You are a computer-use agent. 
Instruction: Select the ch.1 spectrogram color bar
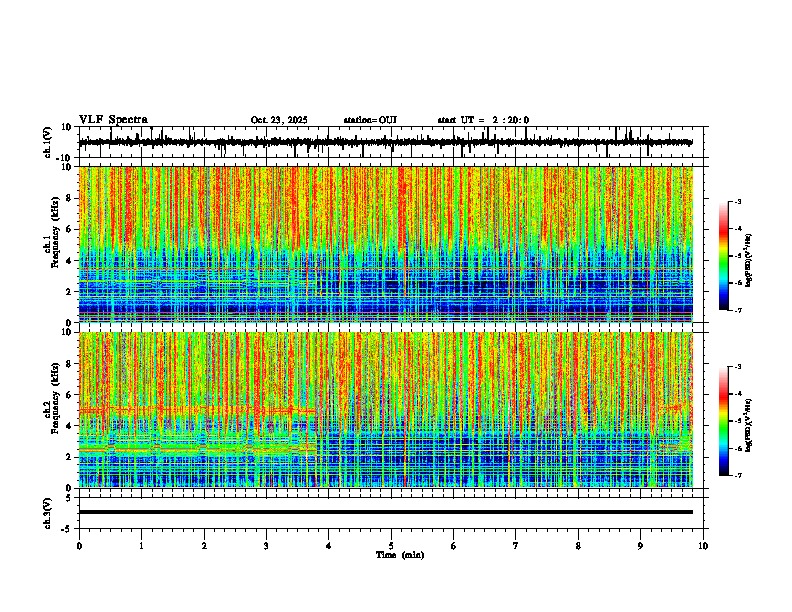(723, 256)
